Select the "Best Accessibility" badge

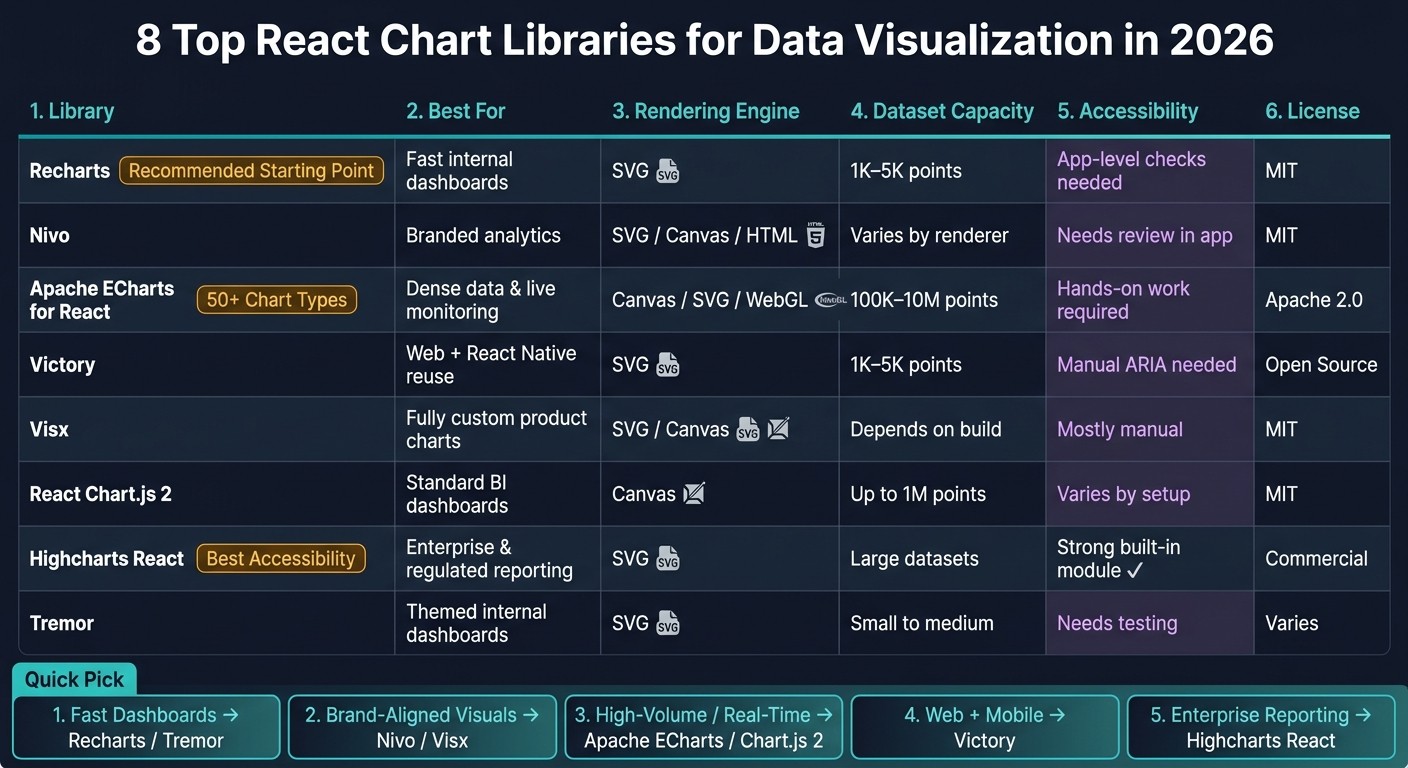(x=280, y=558)
